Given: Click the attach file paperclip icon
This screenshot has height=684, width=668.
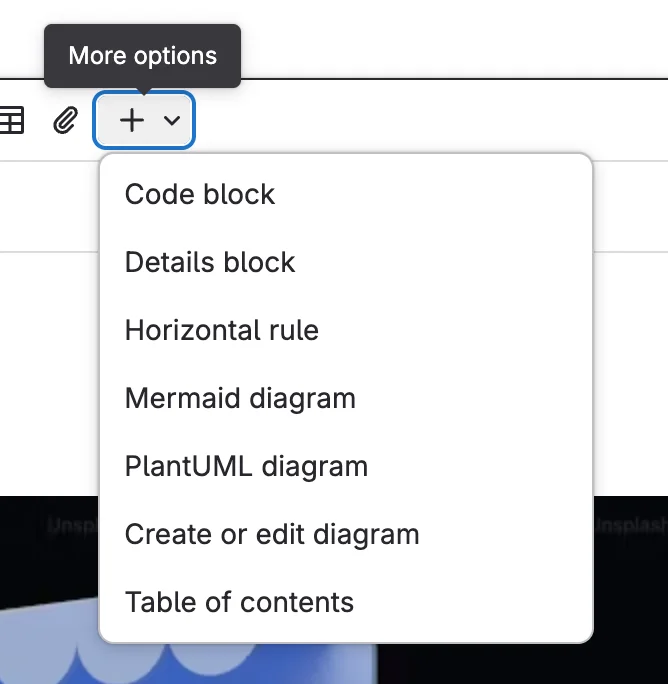Looking at the screenshot, I should (65, 121).
